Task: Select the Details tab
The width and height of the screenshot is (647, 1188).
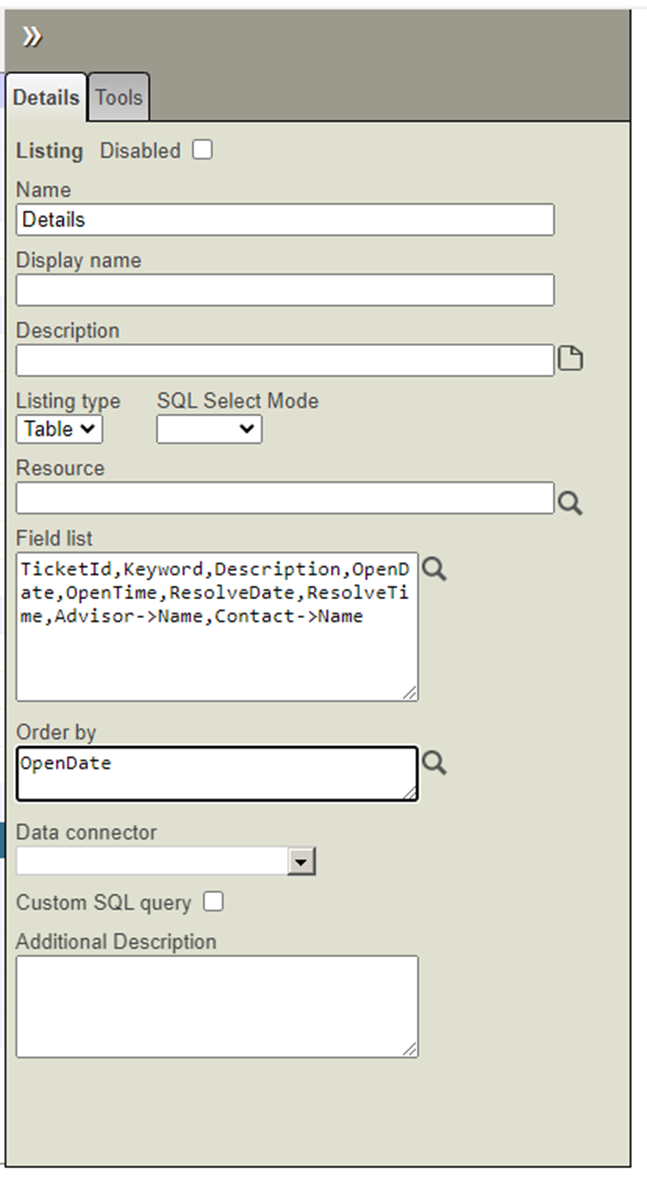Action: pyautogui.click(x=46, y=98)
